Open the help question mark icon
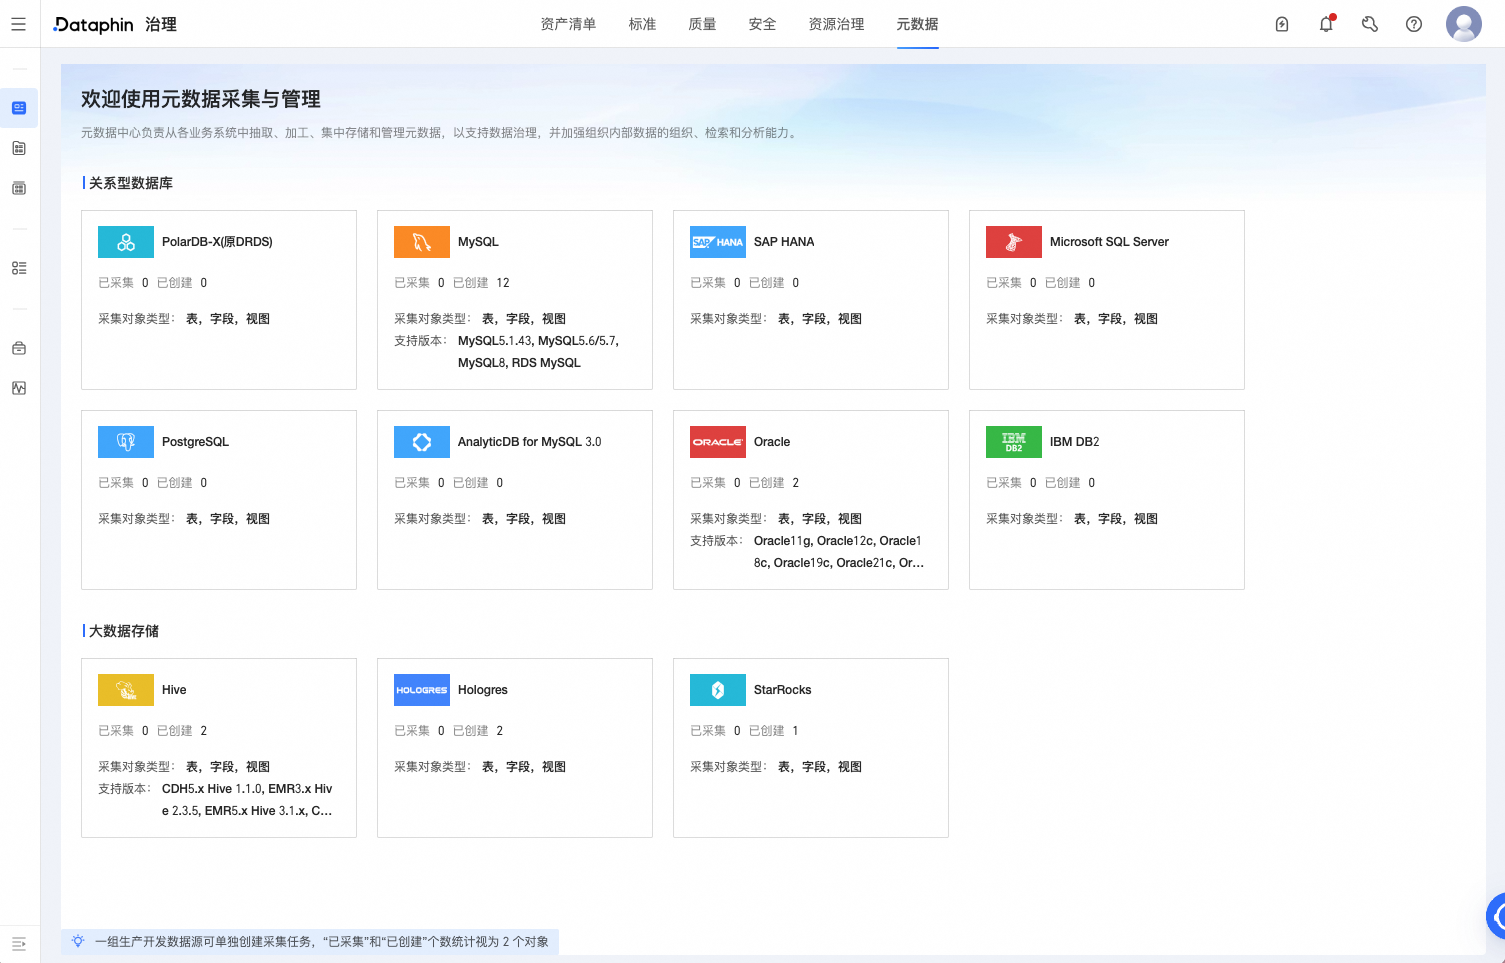 (1413, 23)
